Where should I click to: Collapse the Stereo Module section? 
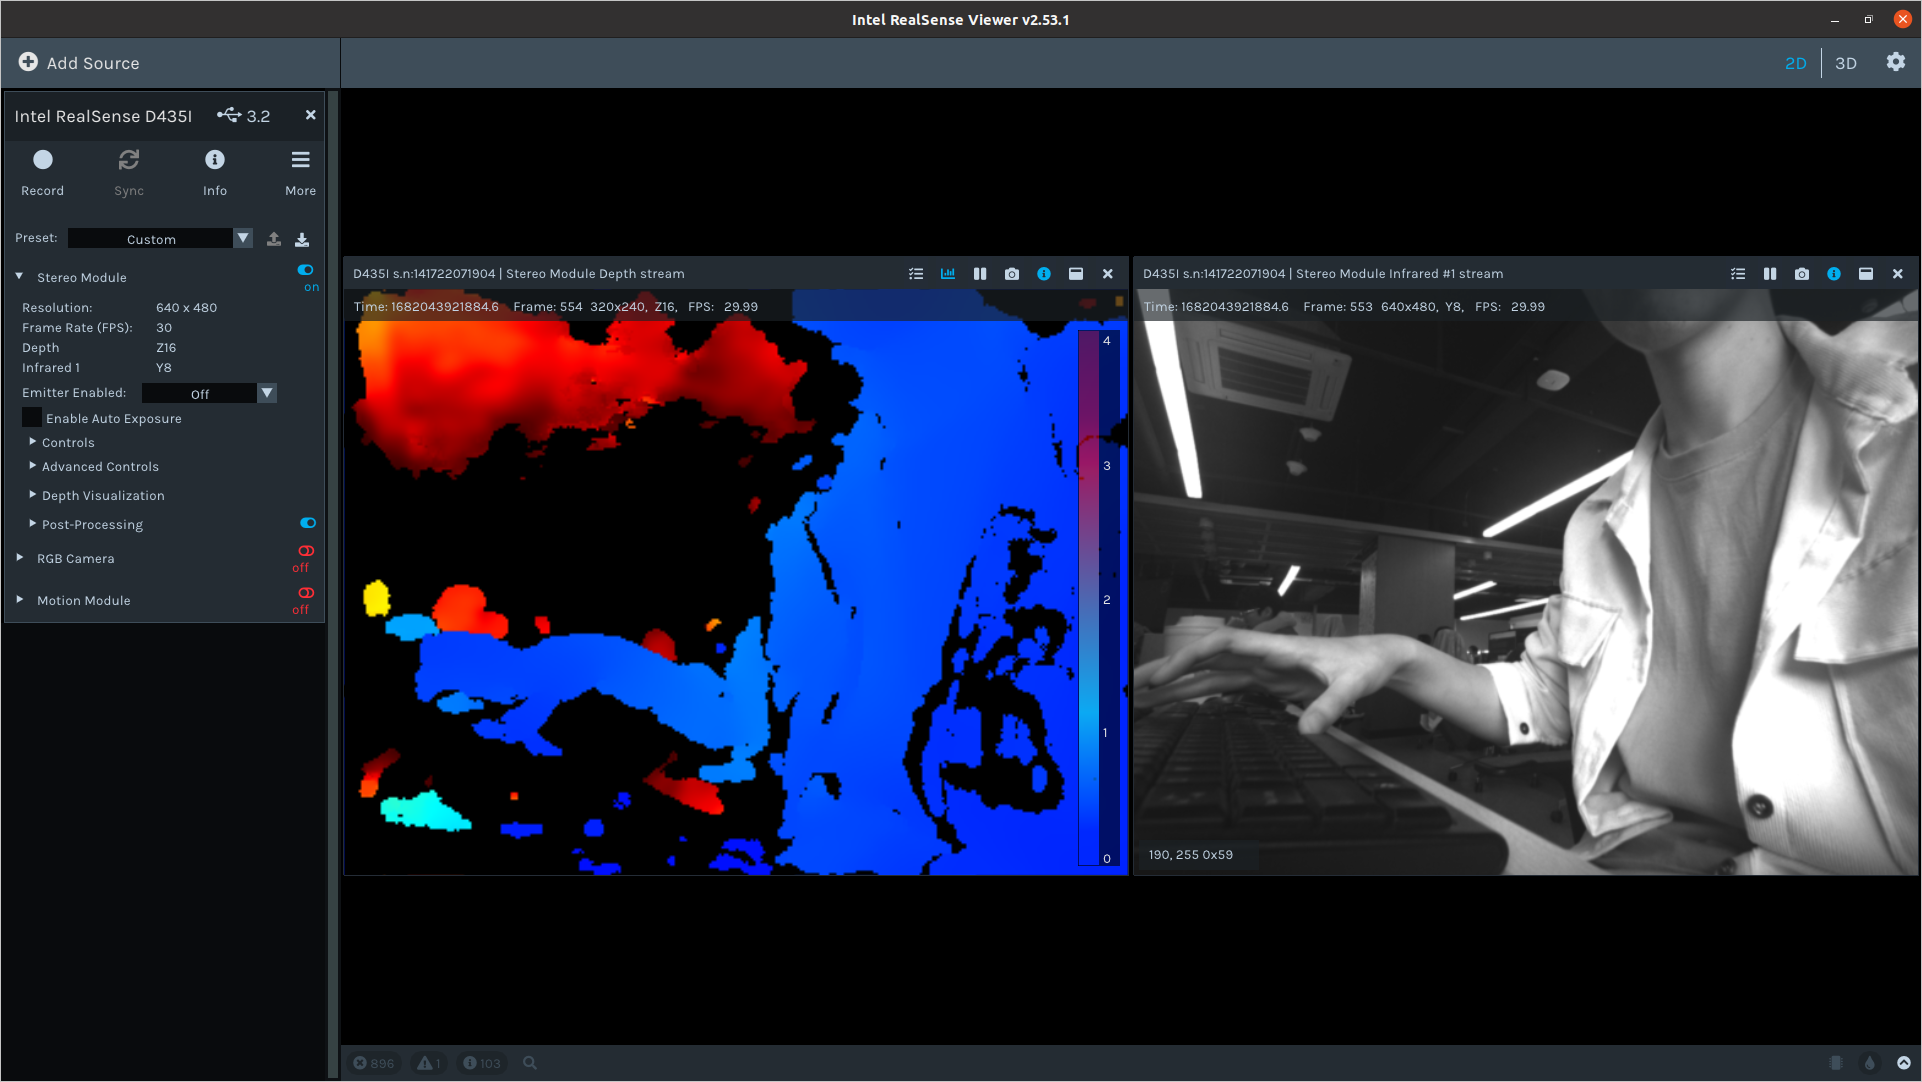point(19,277)
